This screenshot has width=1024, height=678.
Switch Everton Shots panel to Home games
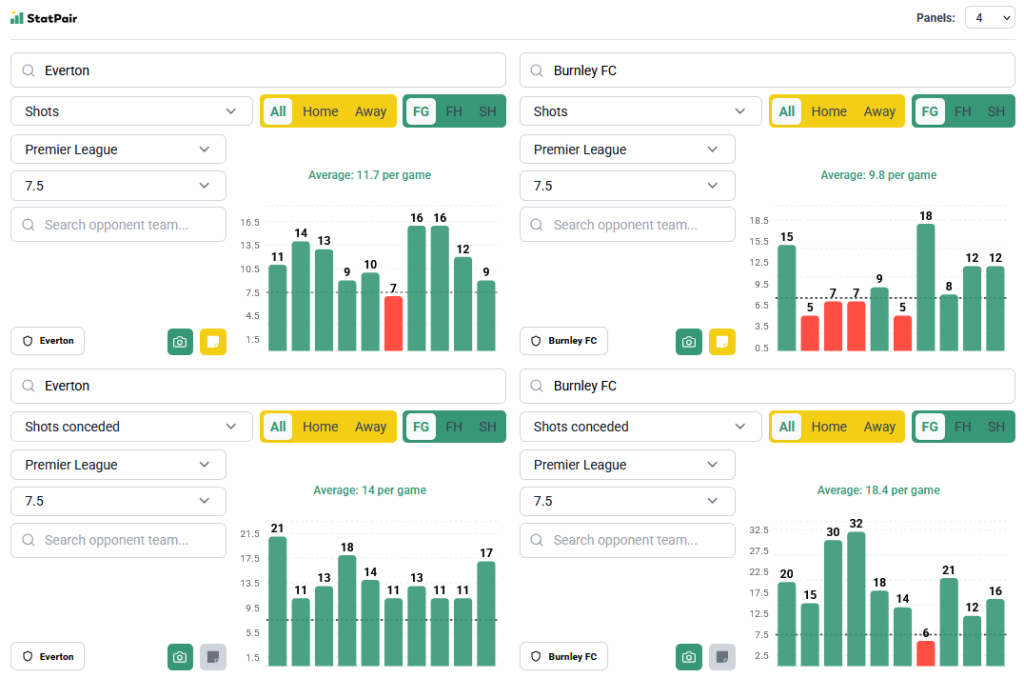pos(320,111)
